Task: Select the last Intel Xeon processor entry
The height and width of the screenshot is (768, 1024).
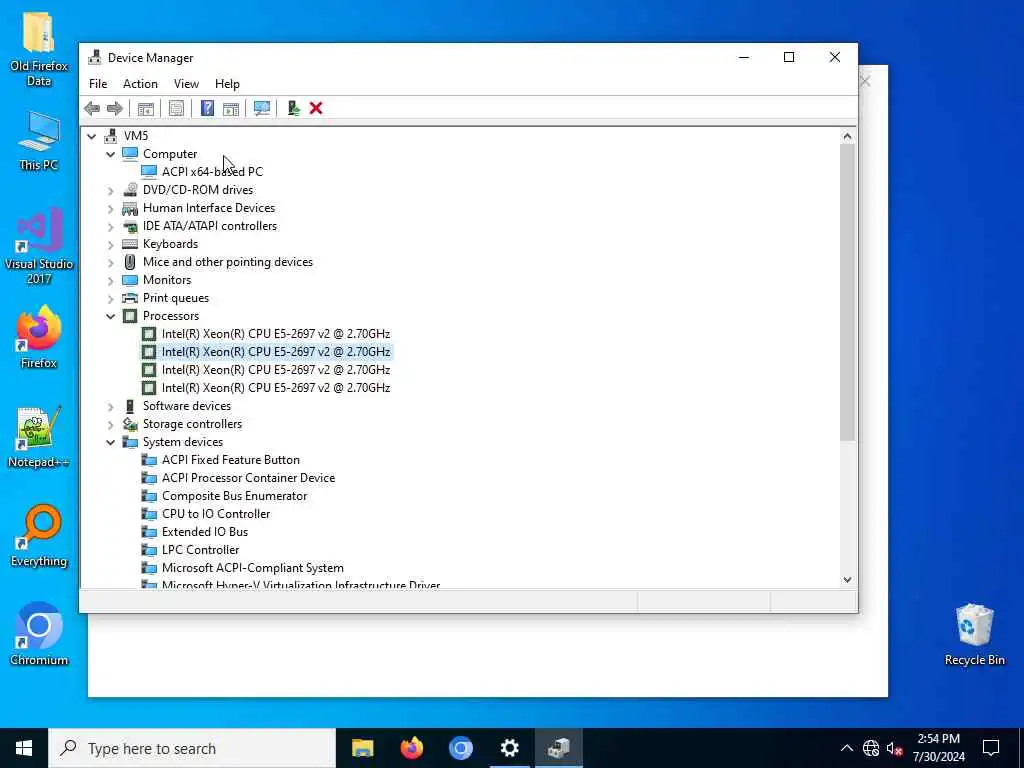Action: pos(276,388)
